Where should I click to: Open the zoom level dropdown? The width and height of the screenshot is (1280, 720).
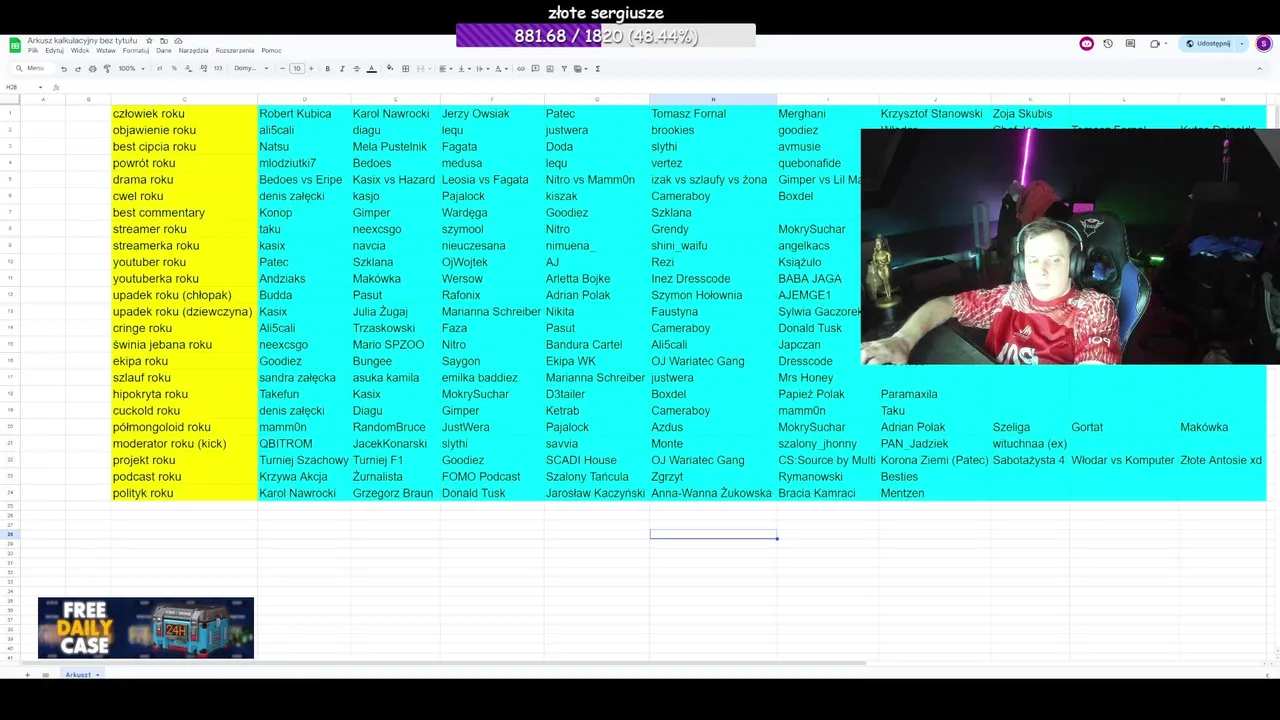click(131, 69)
